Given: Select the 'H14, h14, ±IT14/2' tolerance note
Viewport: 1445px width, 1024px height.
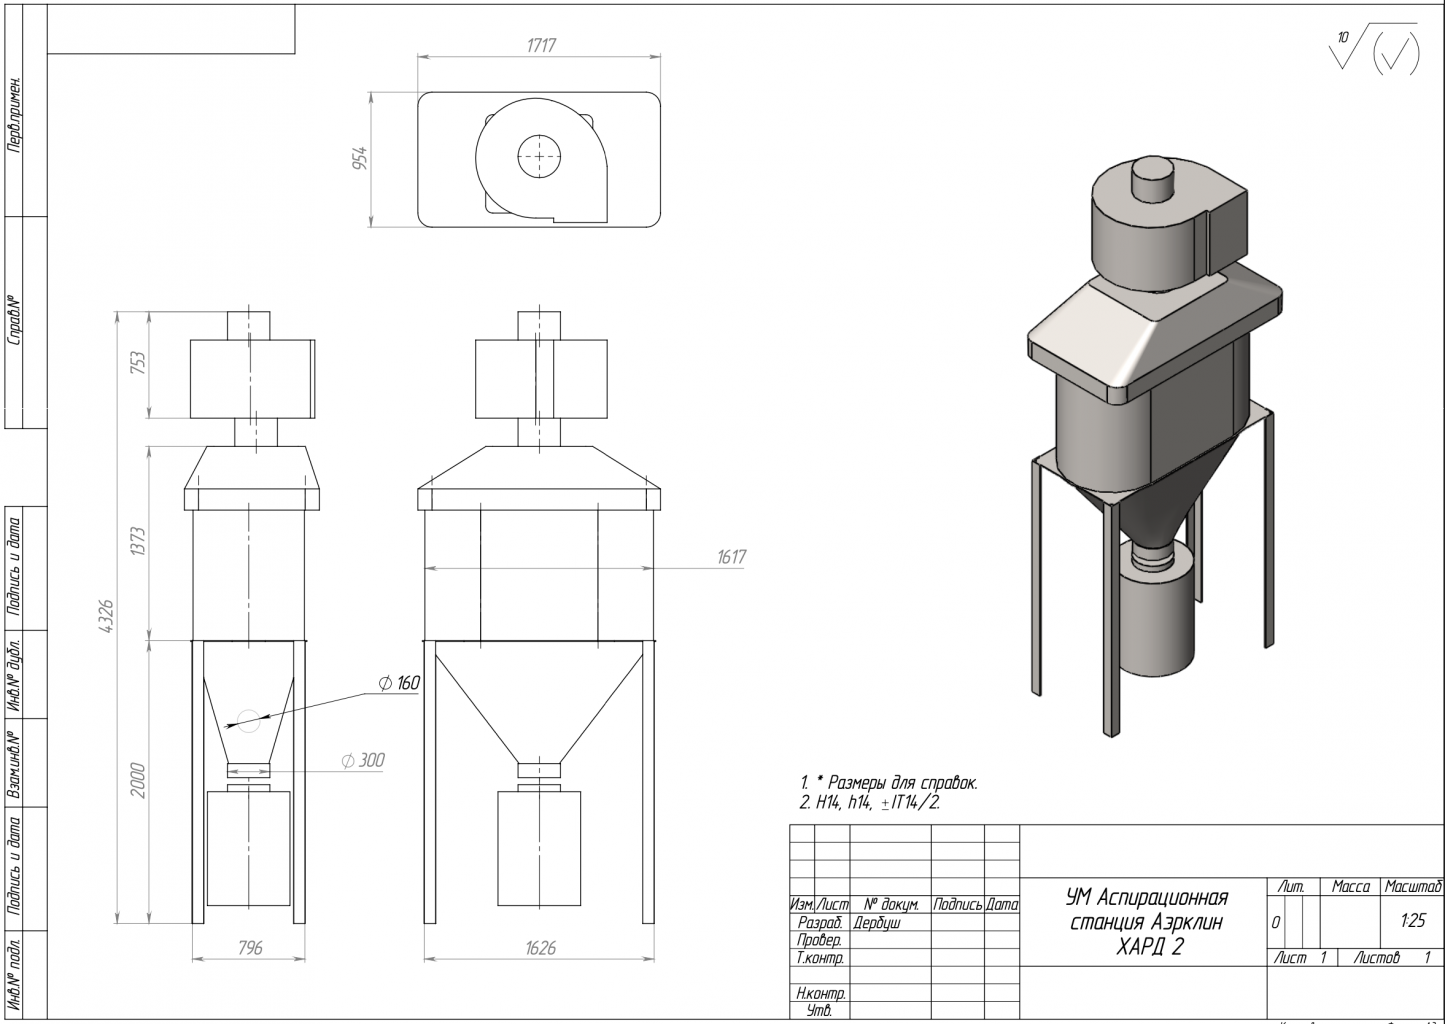Looking at the screenshot, I should click(x=870, y=802).
